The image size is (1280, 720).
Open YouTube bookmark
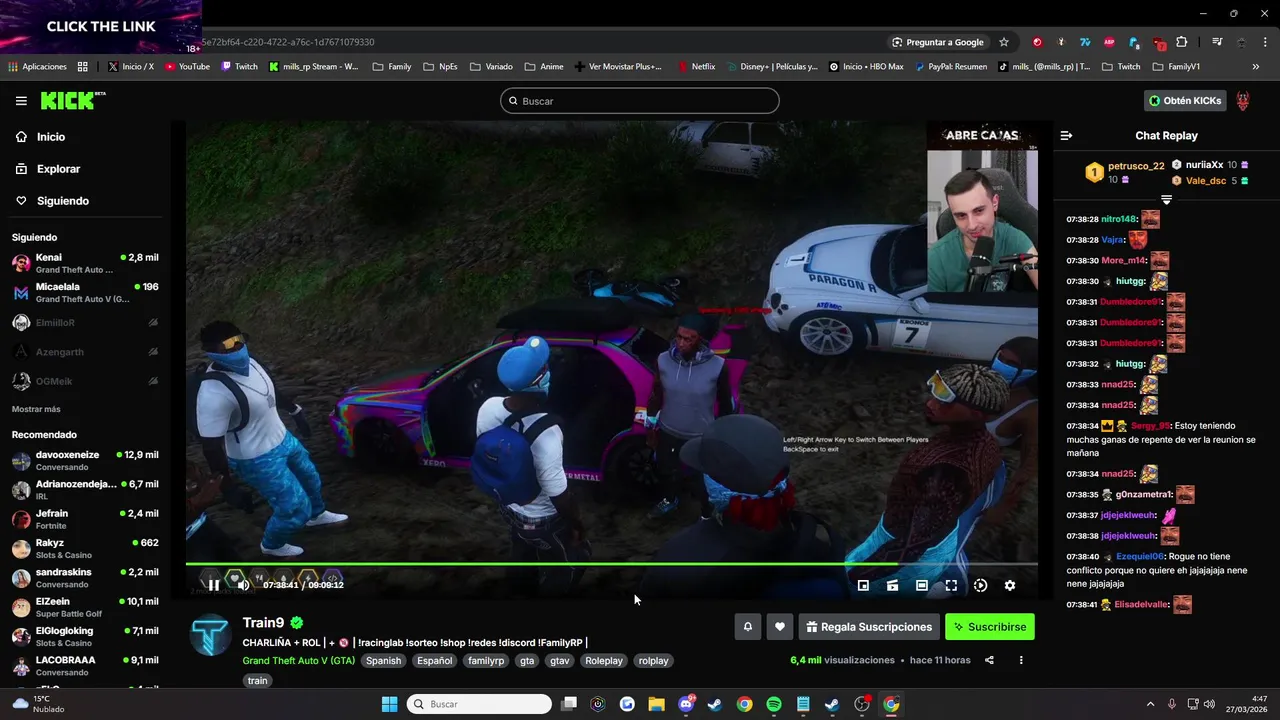pyautogui.click(x=187, y=67)
